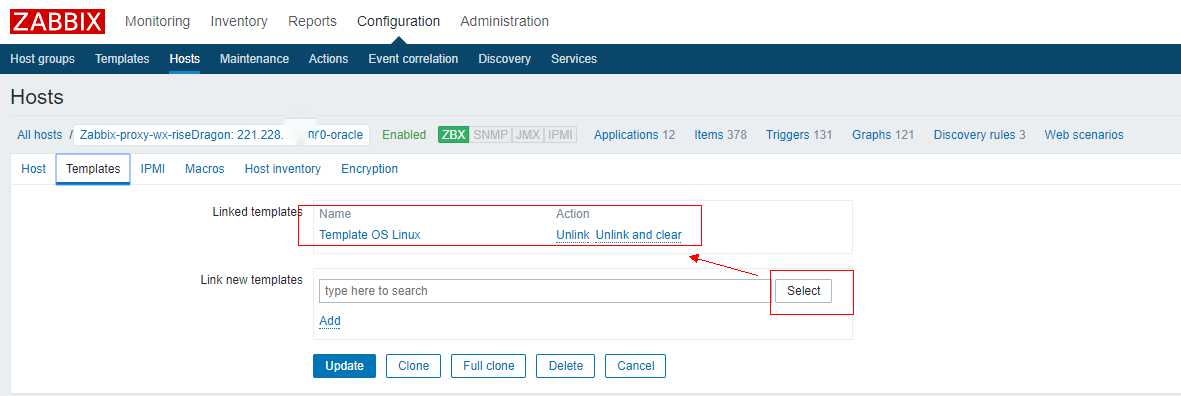Switch to the Encryption tab

pyautogui.click(x=370, y=169)
